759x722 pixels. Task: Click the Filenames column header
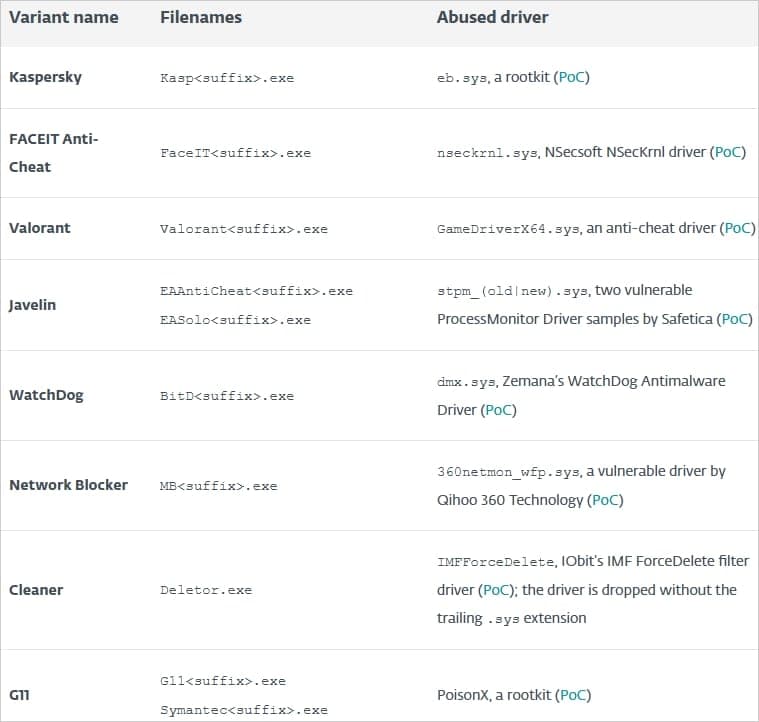click(x=201, y=17)
